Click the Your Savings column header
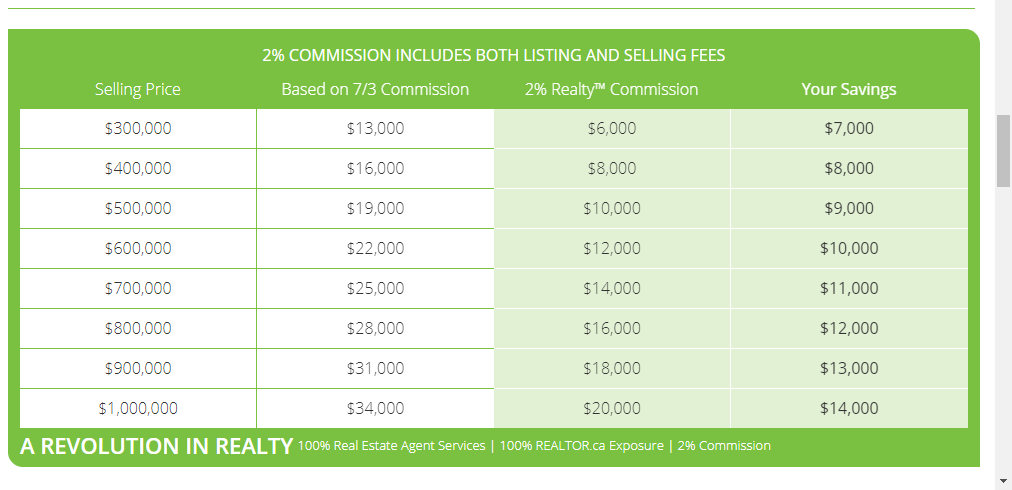The width and height of the screenshot is (1012, 490). click(849, 89)
